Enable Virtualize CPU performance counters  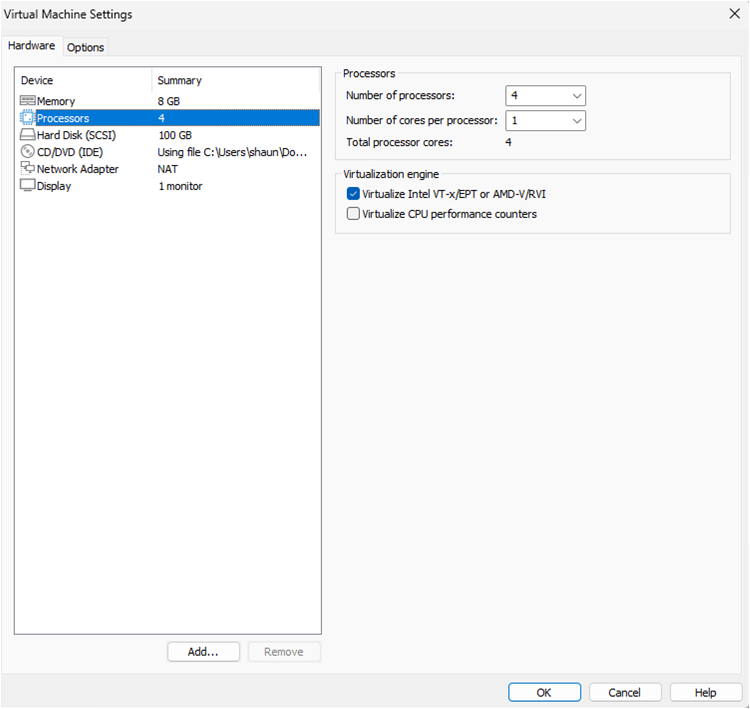tap(353, 214)
